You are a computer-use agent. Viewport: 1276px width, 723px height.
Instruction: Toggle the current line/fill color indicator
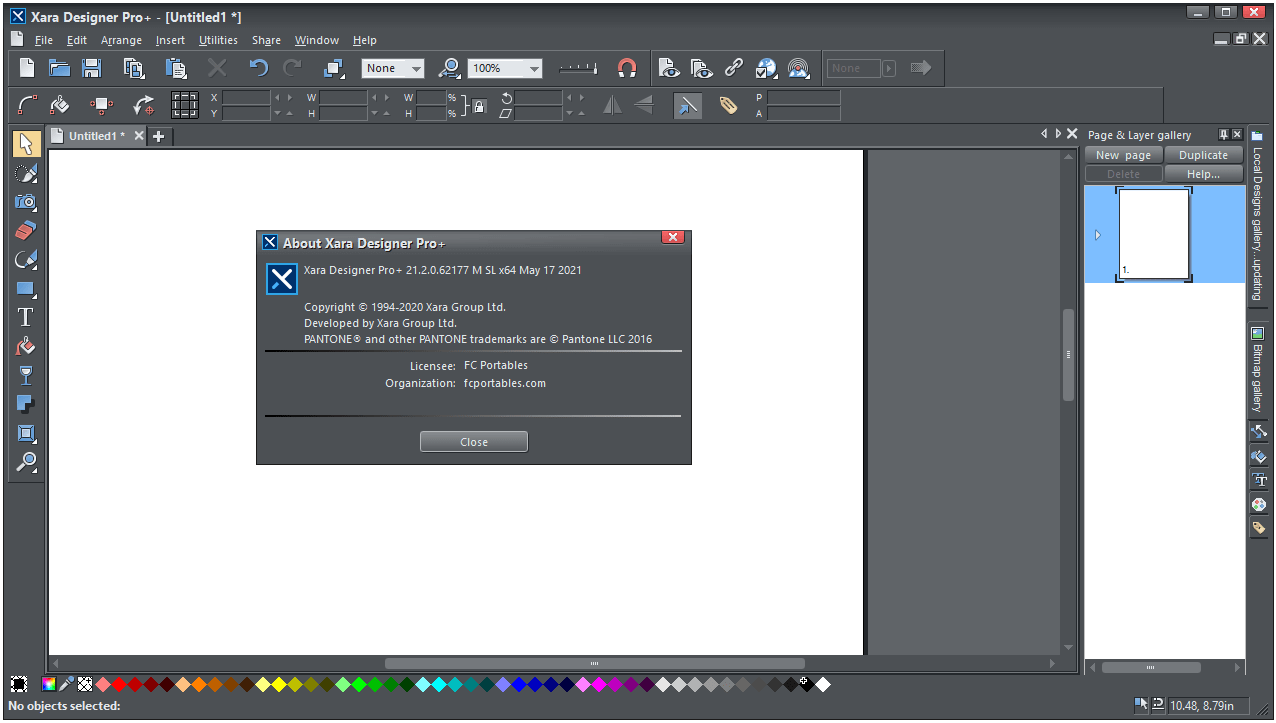(x=19, y=685)
